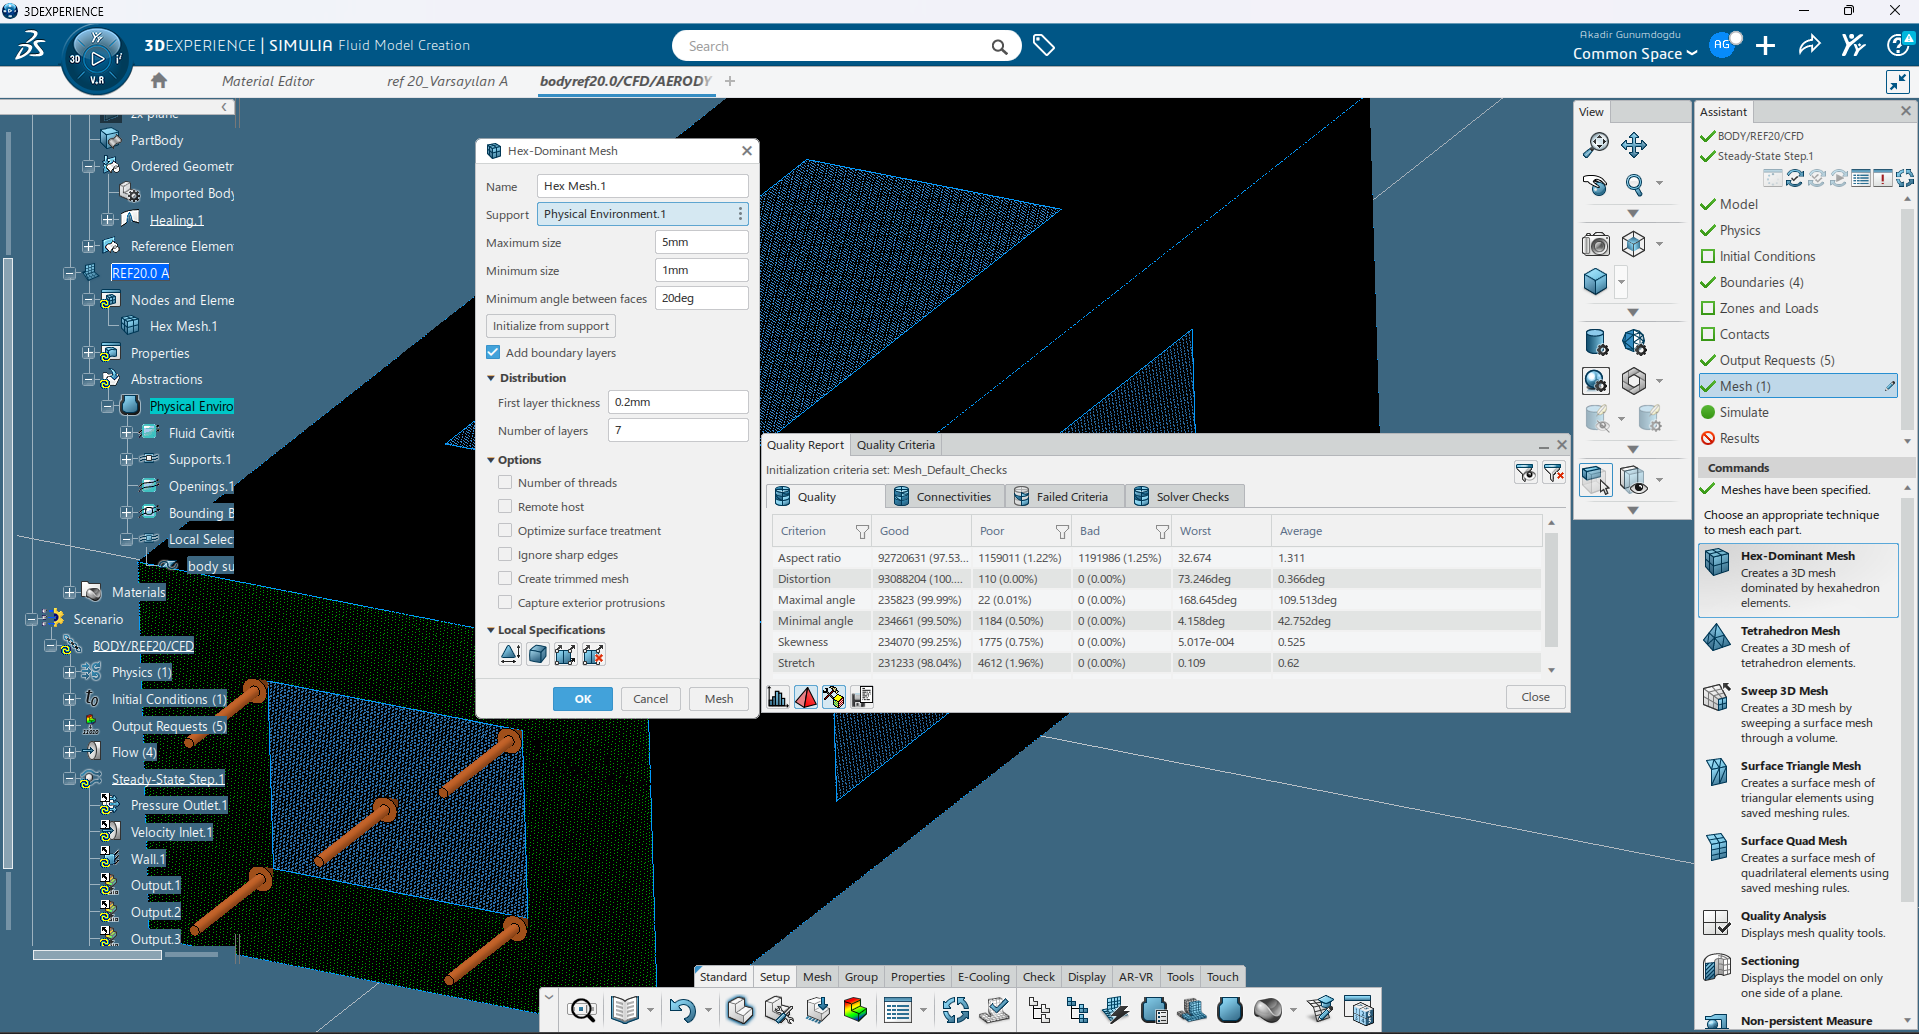Image resolution: width=1919 pixels, height=1034 pixels.
Task: Click the Surface Quad Mesh command icon
Action: [1717, 847]
